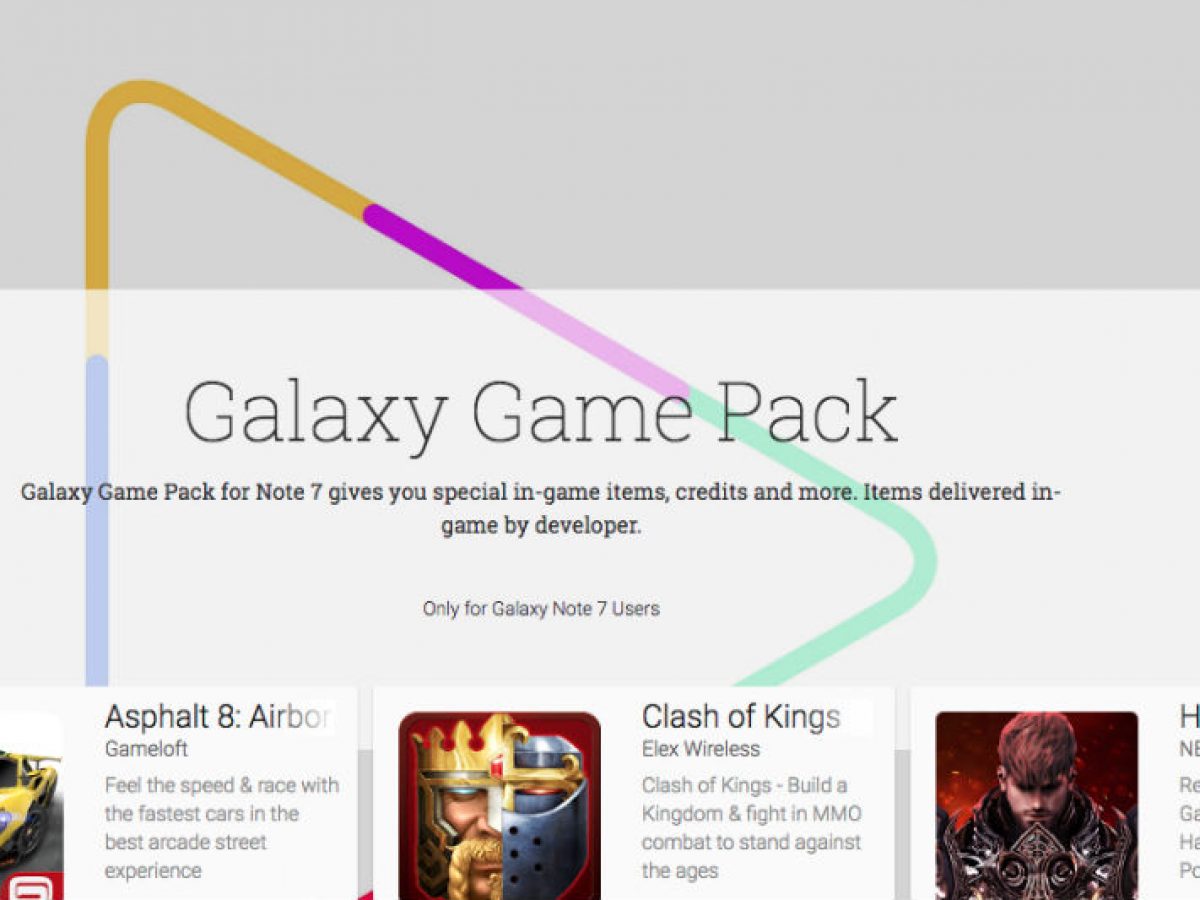Open the Asphalt 8 yellow car icon
This screenshot has height=900, width=1200.
point(31,806)
